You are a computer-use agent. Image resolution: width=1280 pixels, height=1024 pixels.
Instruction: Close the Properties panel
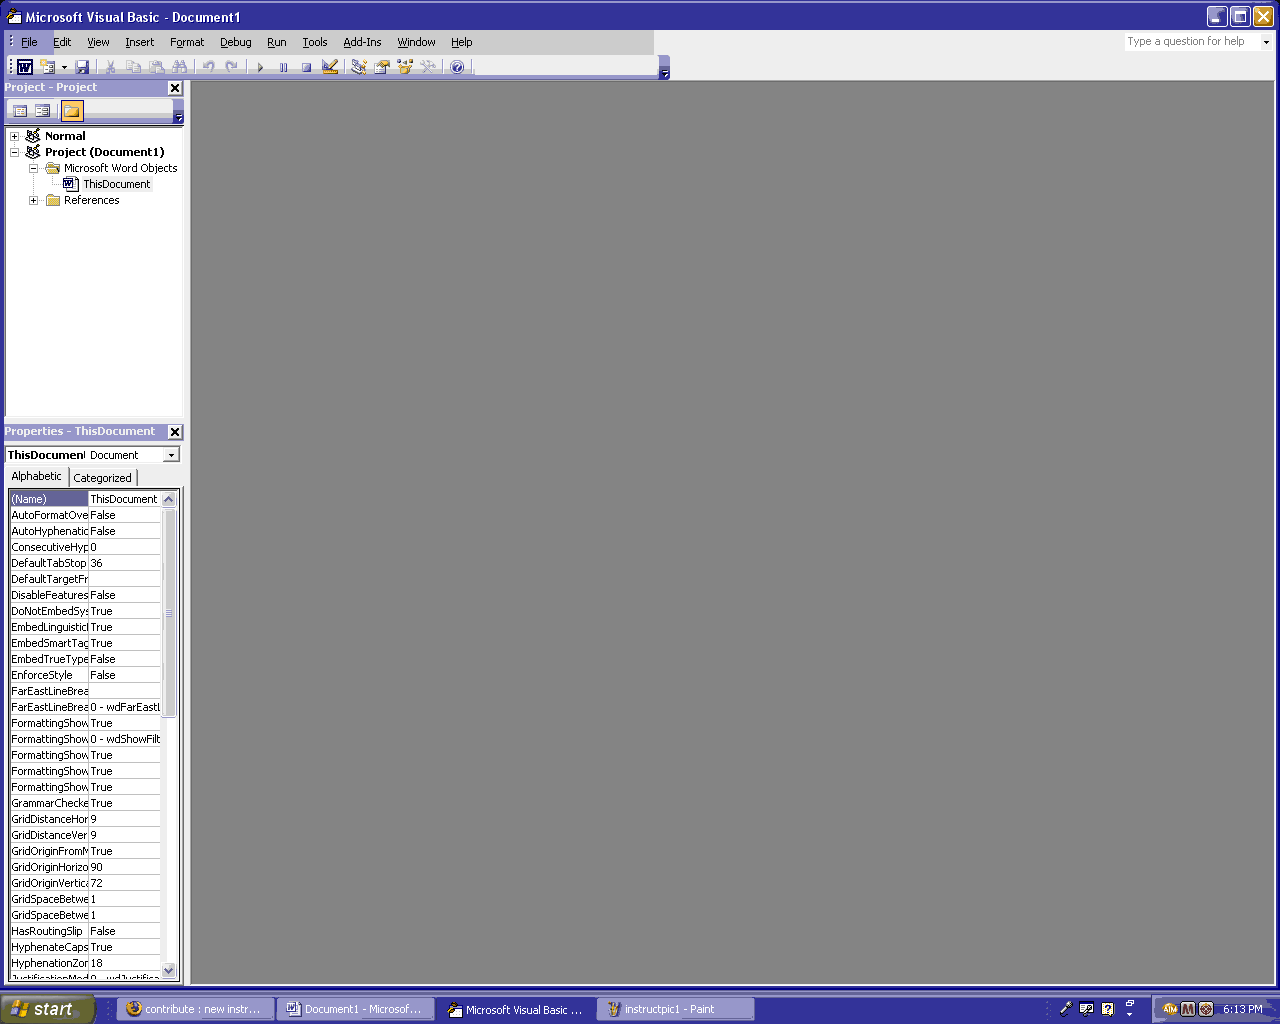click(x=175, y=432)
